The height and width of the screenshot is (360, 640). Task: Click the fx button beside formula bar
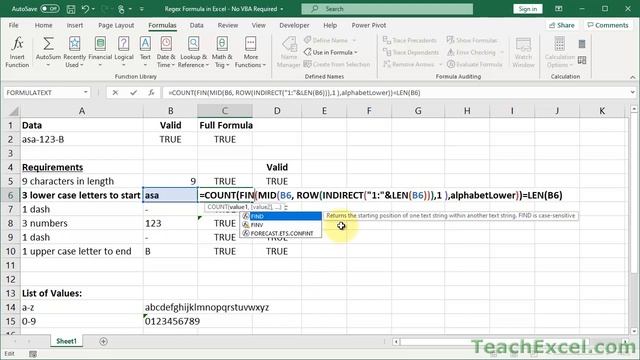151,93
